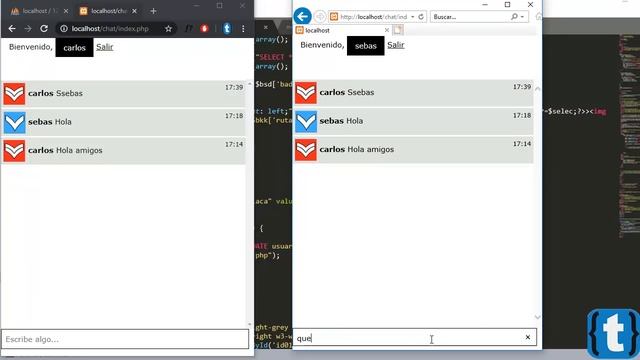Viewport: 640px width, 360px height.
Task: Click the 17:39 timestamp in IE window
Action: 522,87
